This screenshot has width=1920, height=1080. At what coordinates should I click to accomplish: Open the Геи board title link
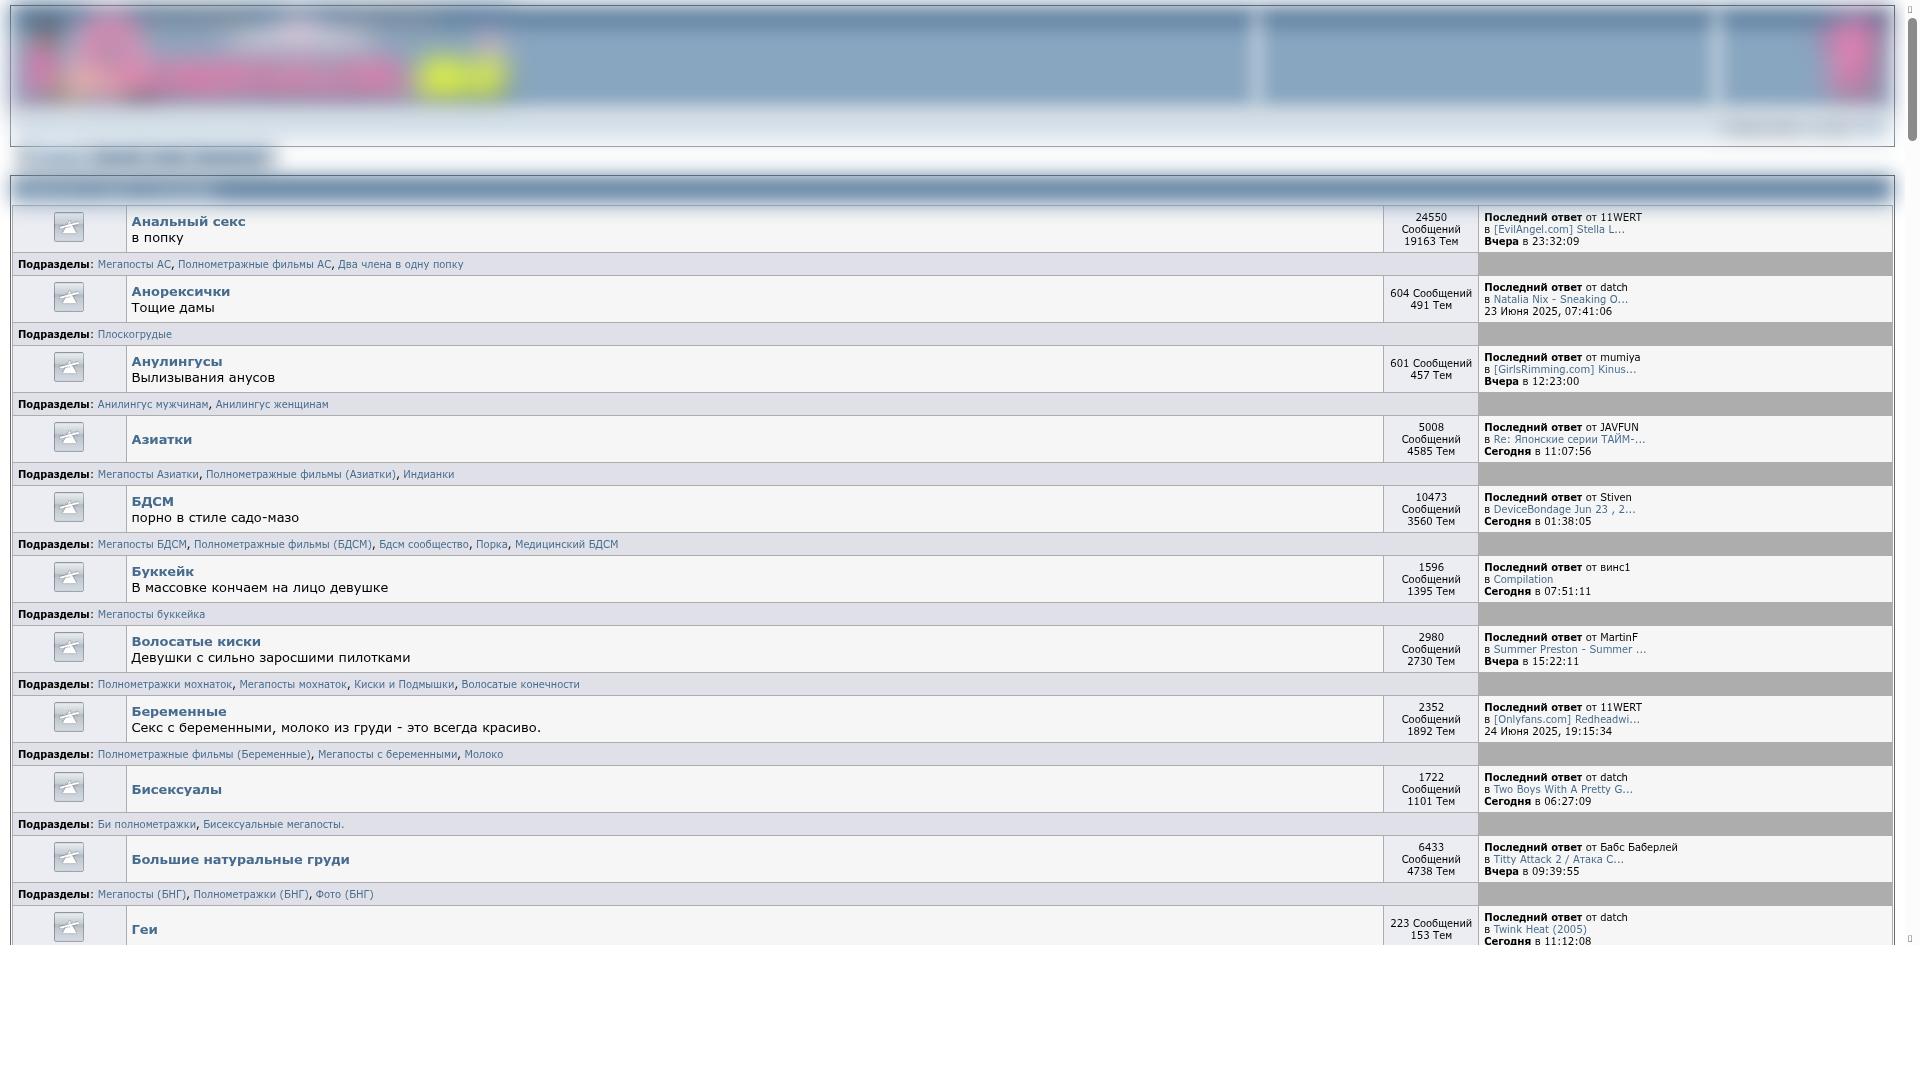(144, 930)
